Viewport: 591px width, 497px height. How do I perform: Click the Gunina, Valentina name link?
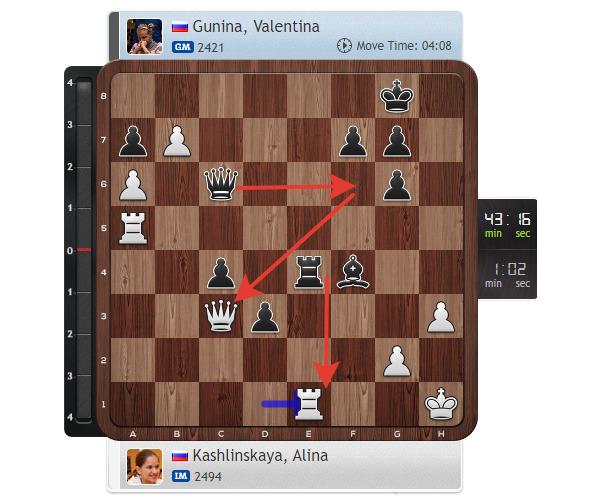pyautogui.click(x=256, y=26)
